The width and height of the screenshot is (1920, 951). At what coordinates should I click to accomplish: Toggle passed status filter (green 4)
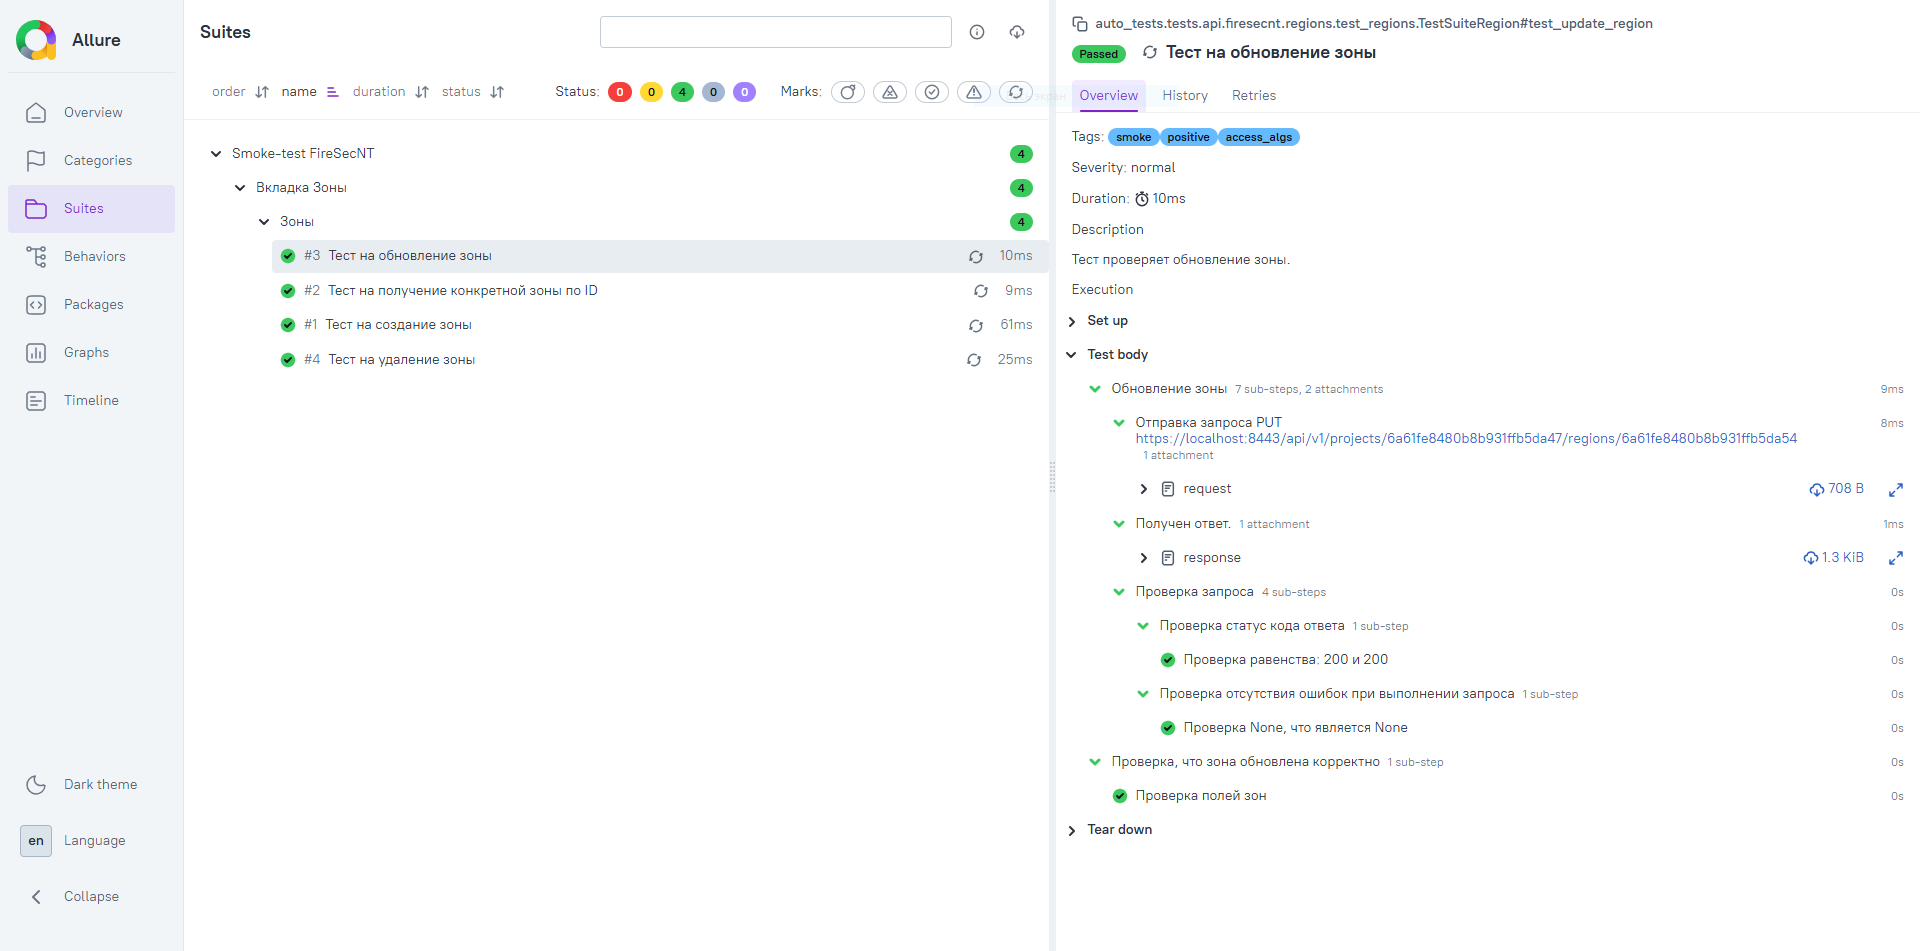(682, 92)
